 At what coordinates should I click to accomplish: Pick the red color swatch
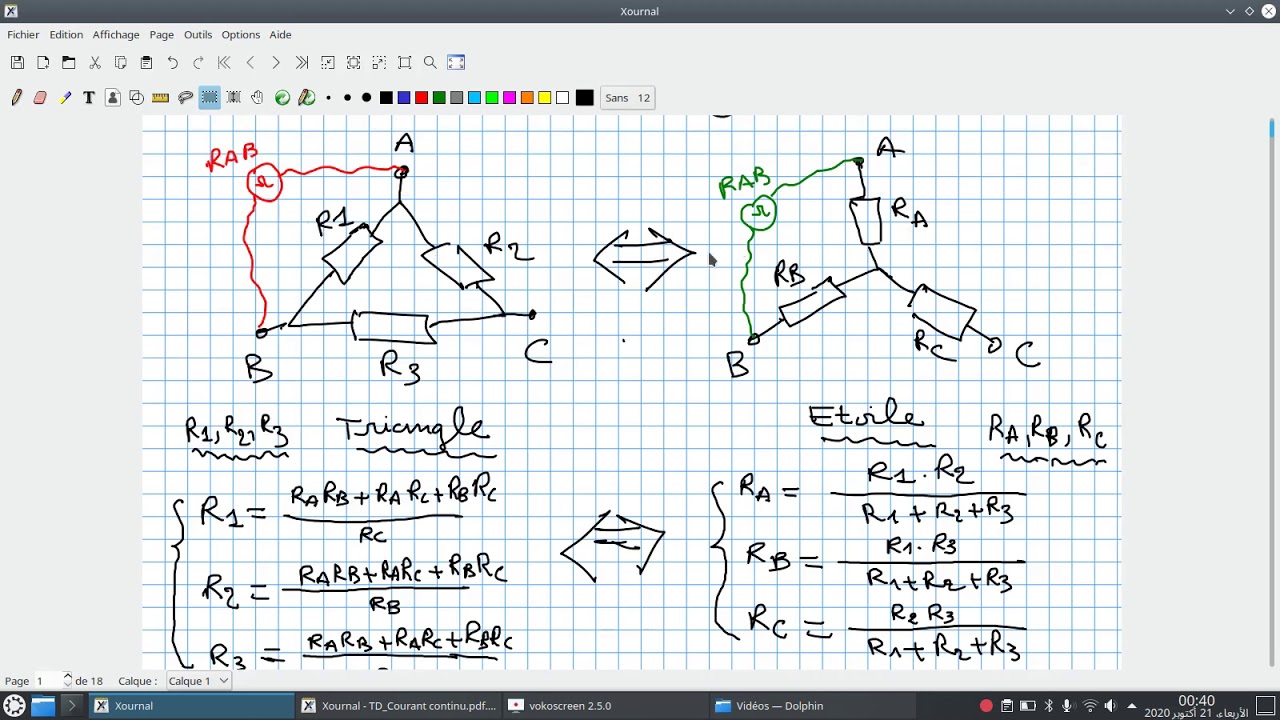422,98
